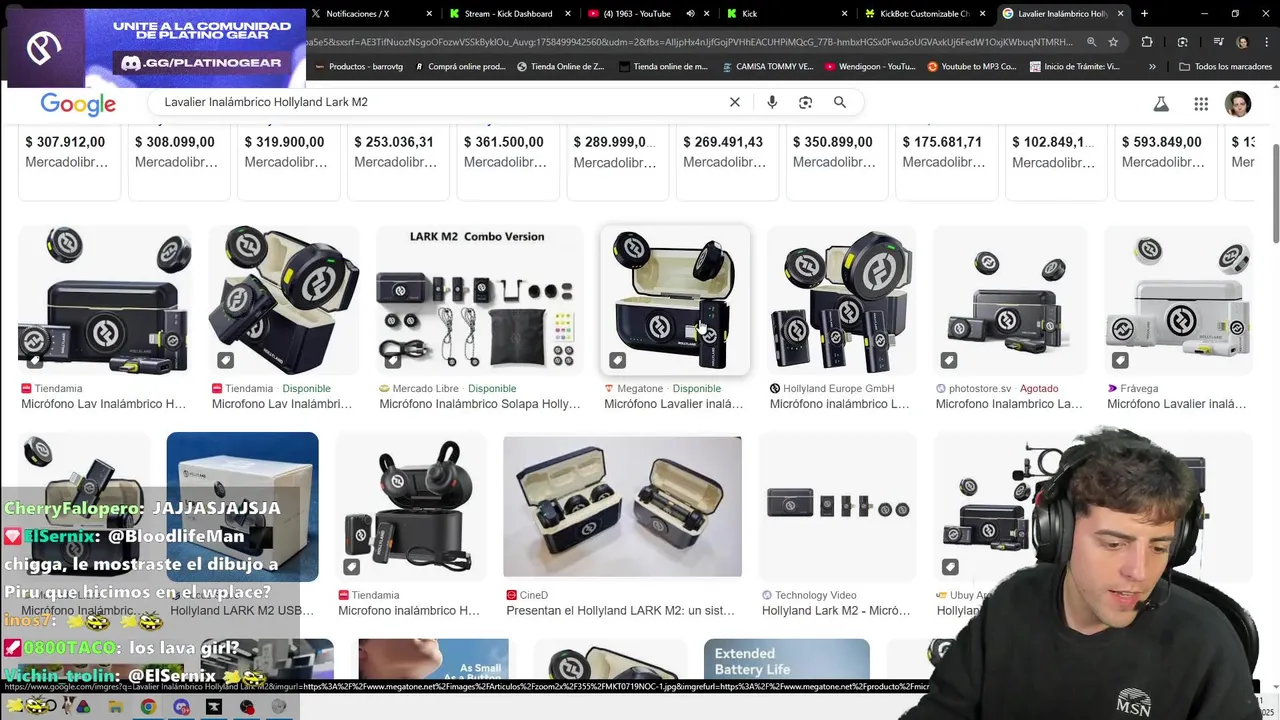1280x720 pixels.
Task: Select the $ 175.681,71 Mercadolibre price card
Action: click(946, 163)
